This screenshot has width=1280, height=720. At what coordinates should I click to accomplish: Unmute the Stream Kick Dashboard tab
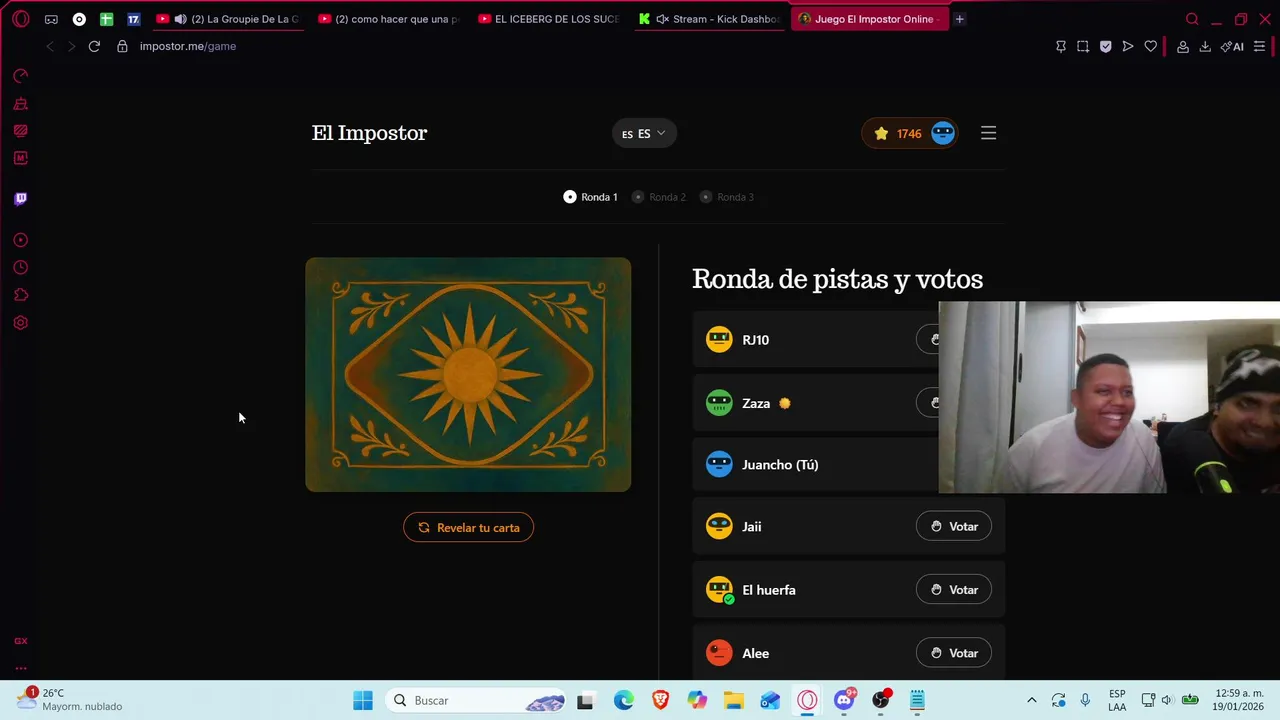pyautogui.click(x=662, y=19)
